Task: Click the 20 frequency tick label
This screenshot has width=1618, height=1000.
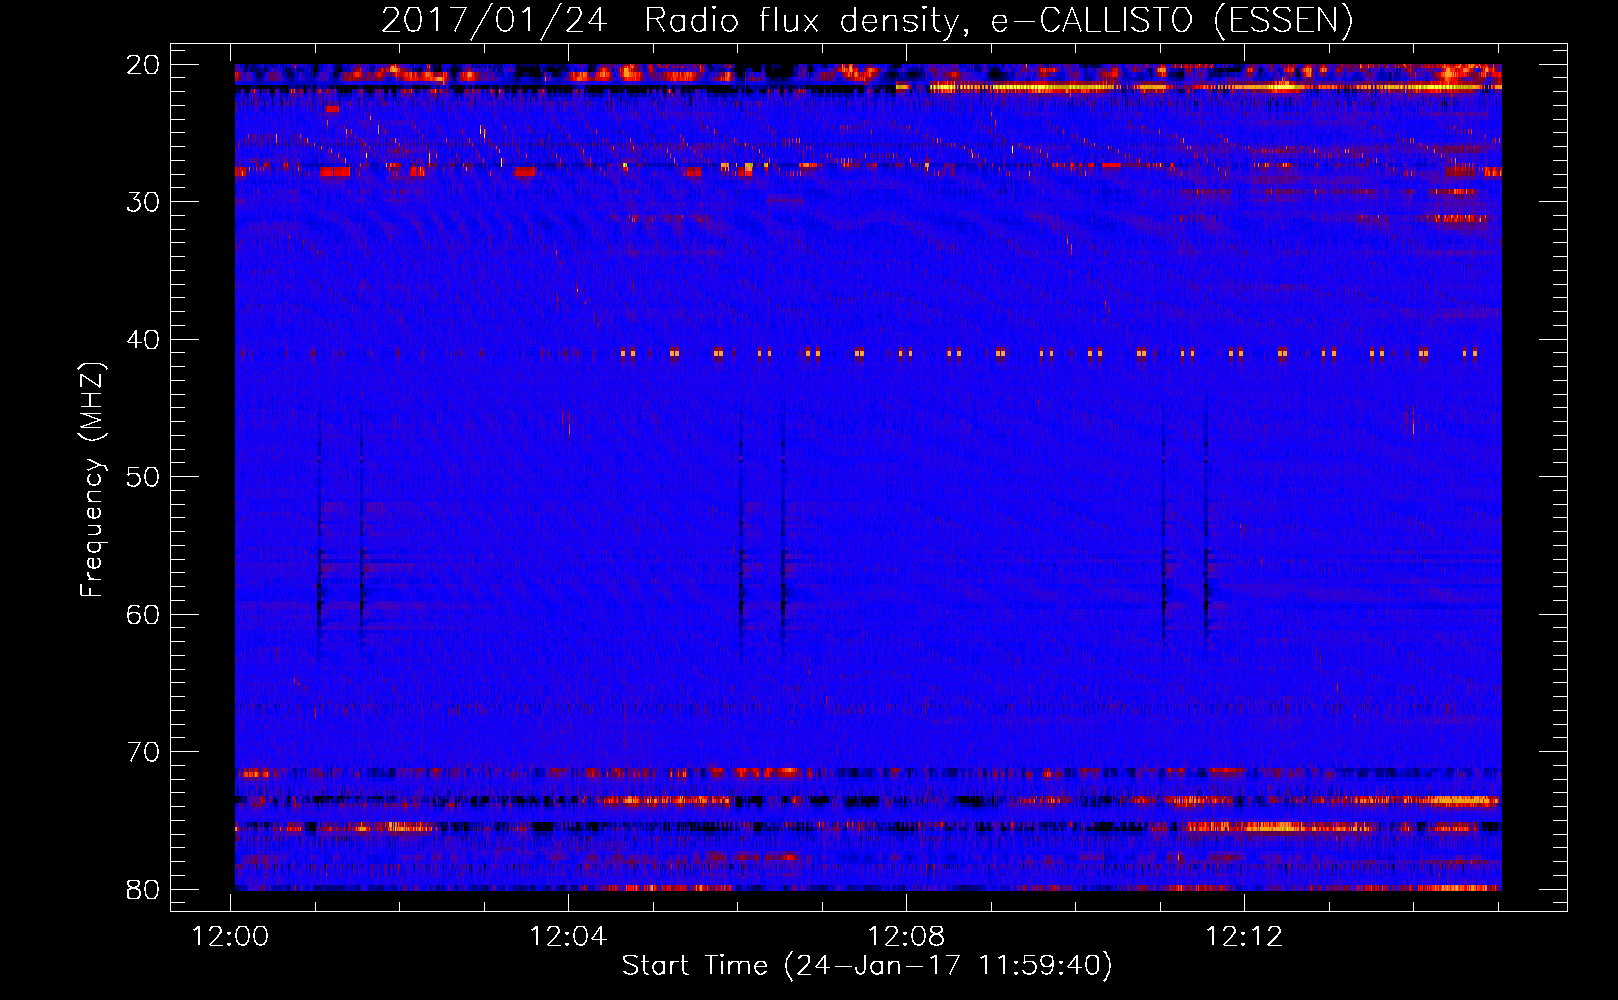Action: pos(143,65)
